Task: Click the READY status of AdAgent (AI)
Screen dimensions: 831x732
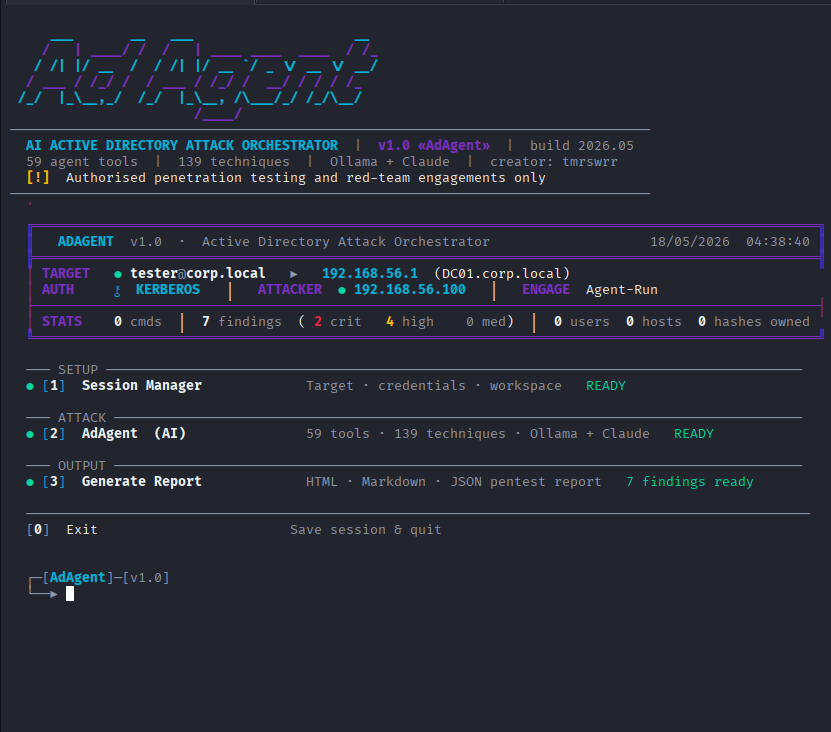Action: (x=694, y=434)
